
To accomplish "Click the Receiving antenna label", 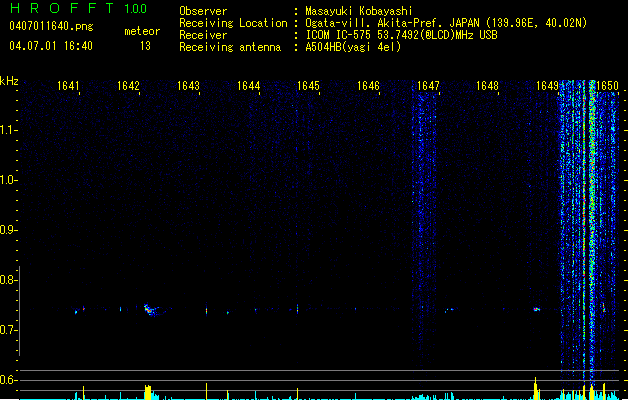I will click(230, 47).
